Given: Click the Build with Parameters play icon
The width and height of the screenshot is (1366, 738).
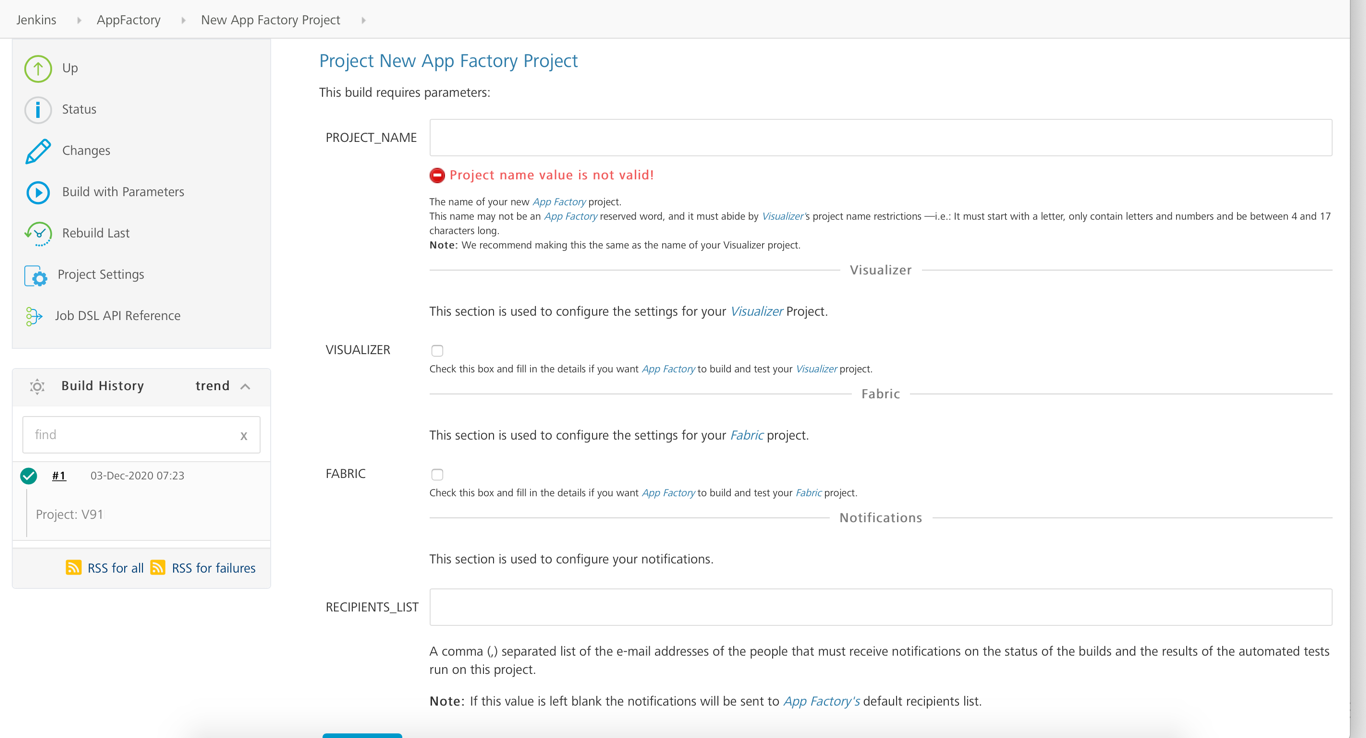Looking at the screenshot, I should coord(38,192).
